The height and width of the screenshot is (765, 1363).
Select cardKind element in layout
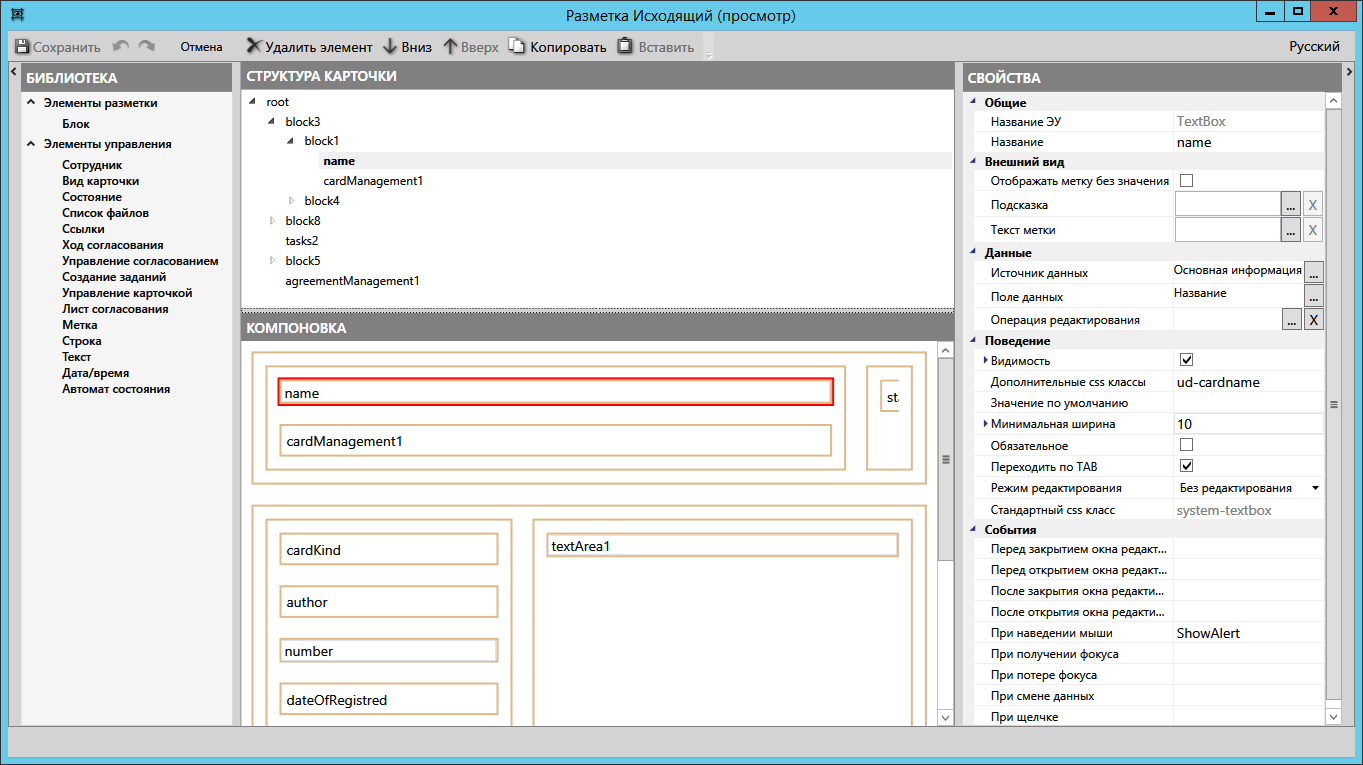click(x=389, y=550)
